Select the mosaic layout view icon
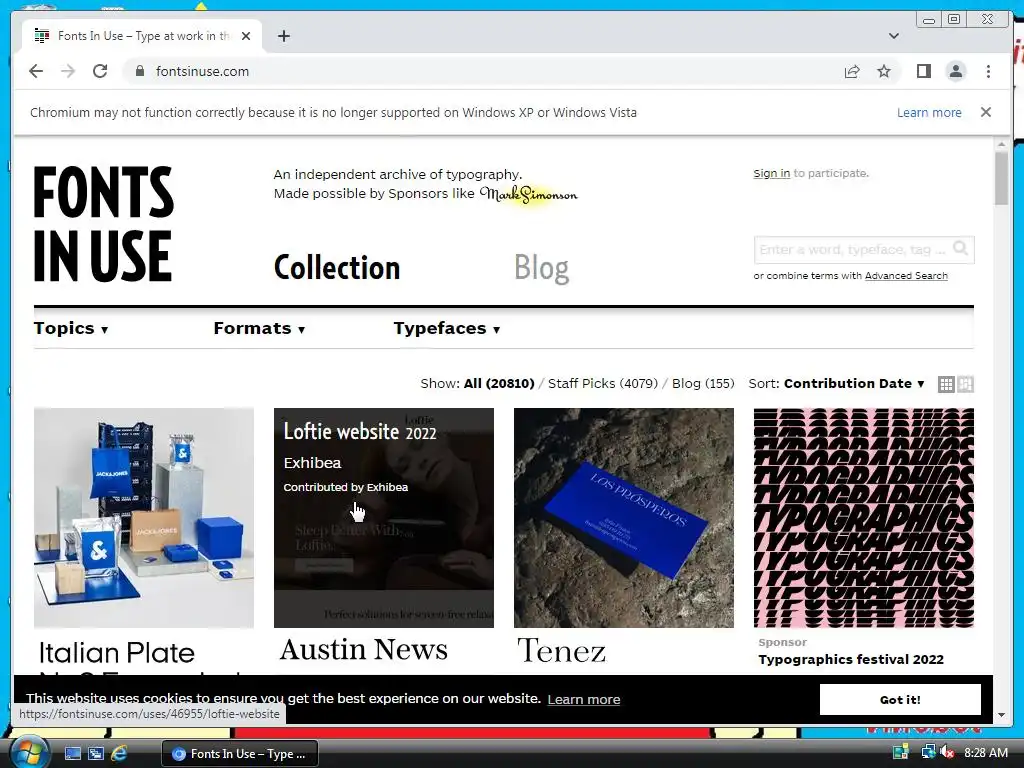 coord(965,384)
